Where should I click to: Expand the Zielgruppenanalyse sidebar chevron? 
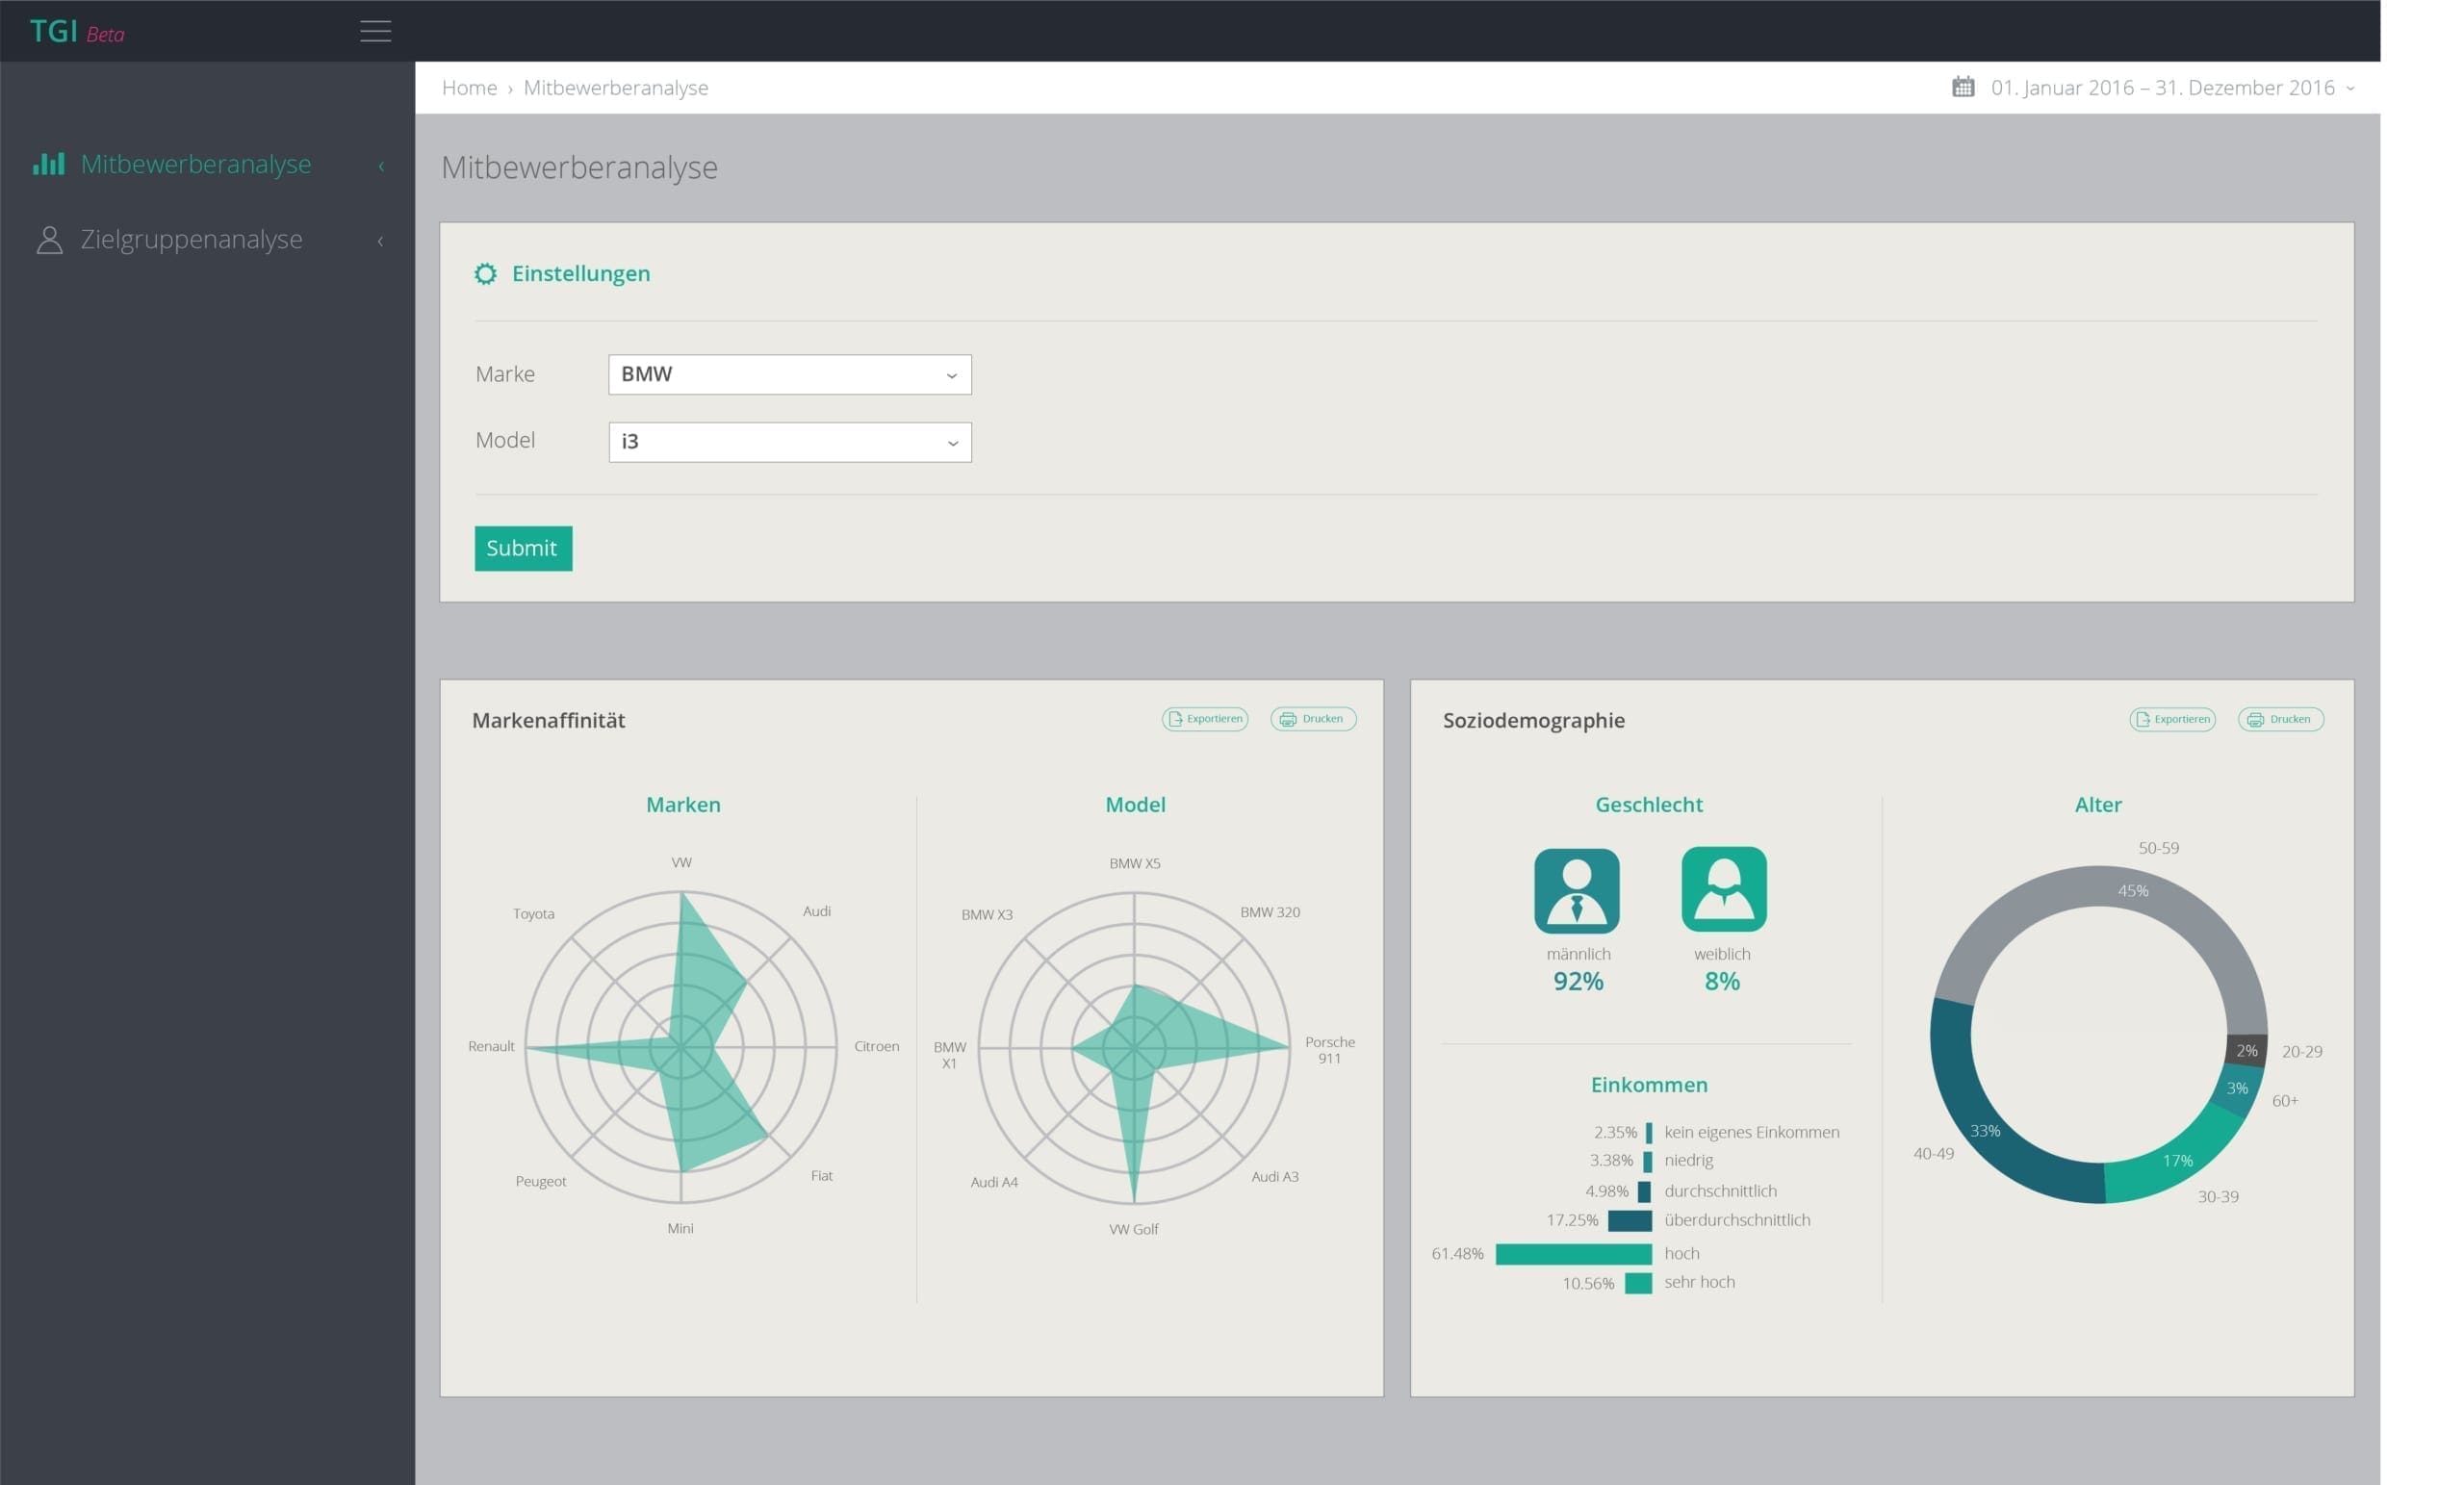click(380, 240)
